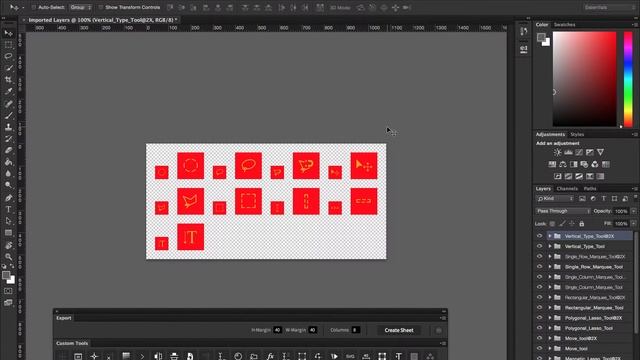Open the Kind layer filter dropdown

555,199
